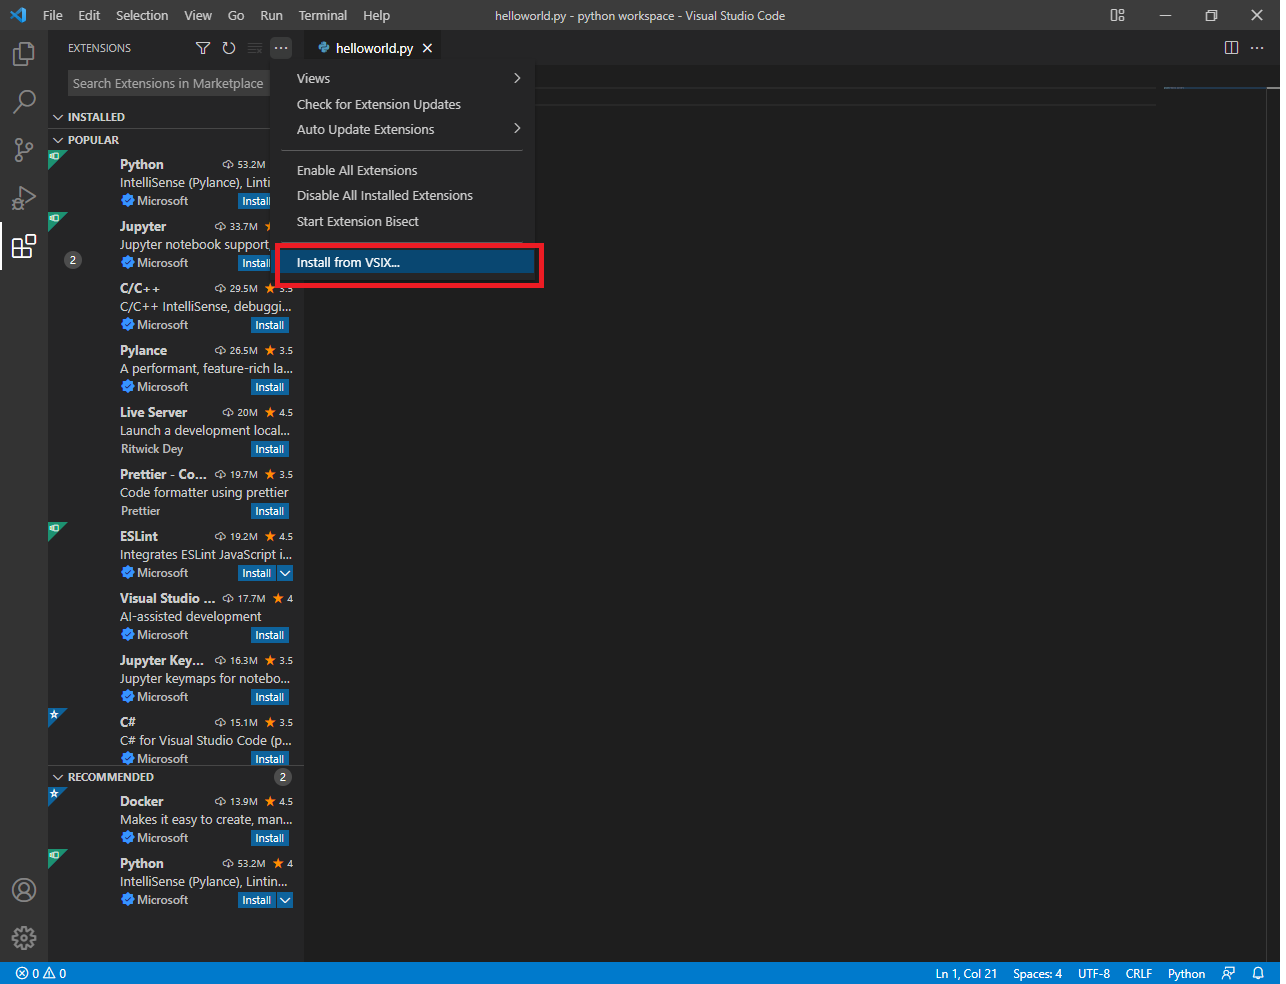The width and height of the screenshot is (1286, 984).
Task: Close the helloworld.py tab
Action: point(428,48)
